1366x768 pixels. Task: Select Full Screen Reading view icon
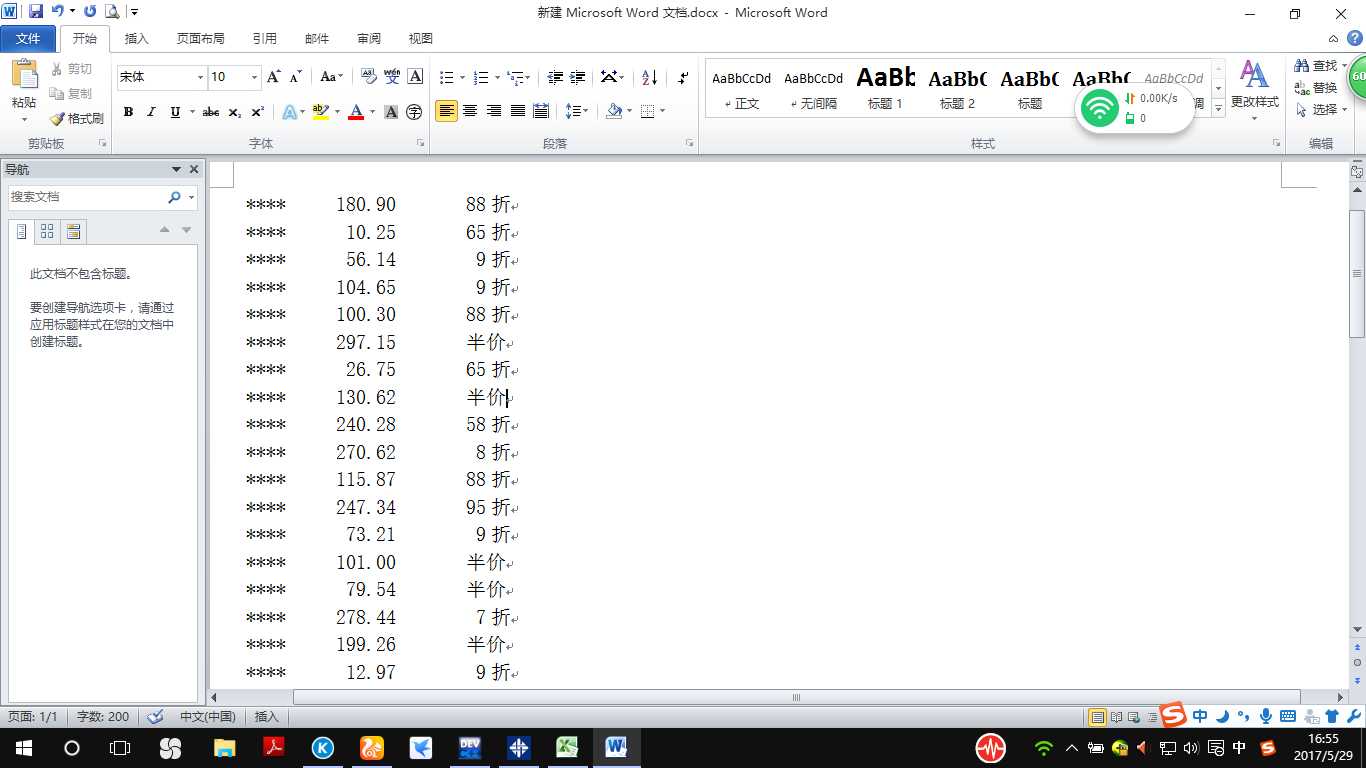[1115, 717]
